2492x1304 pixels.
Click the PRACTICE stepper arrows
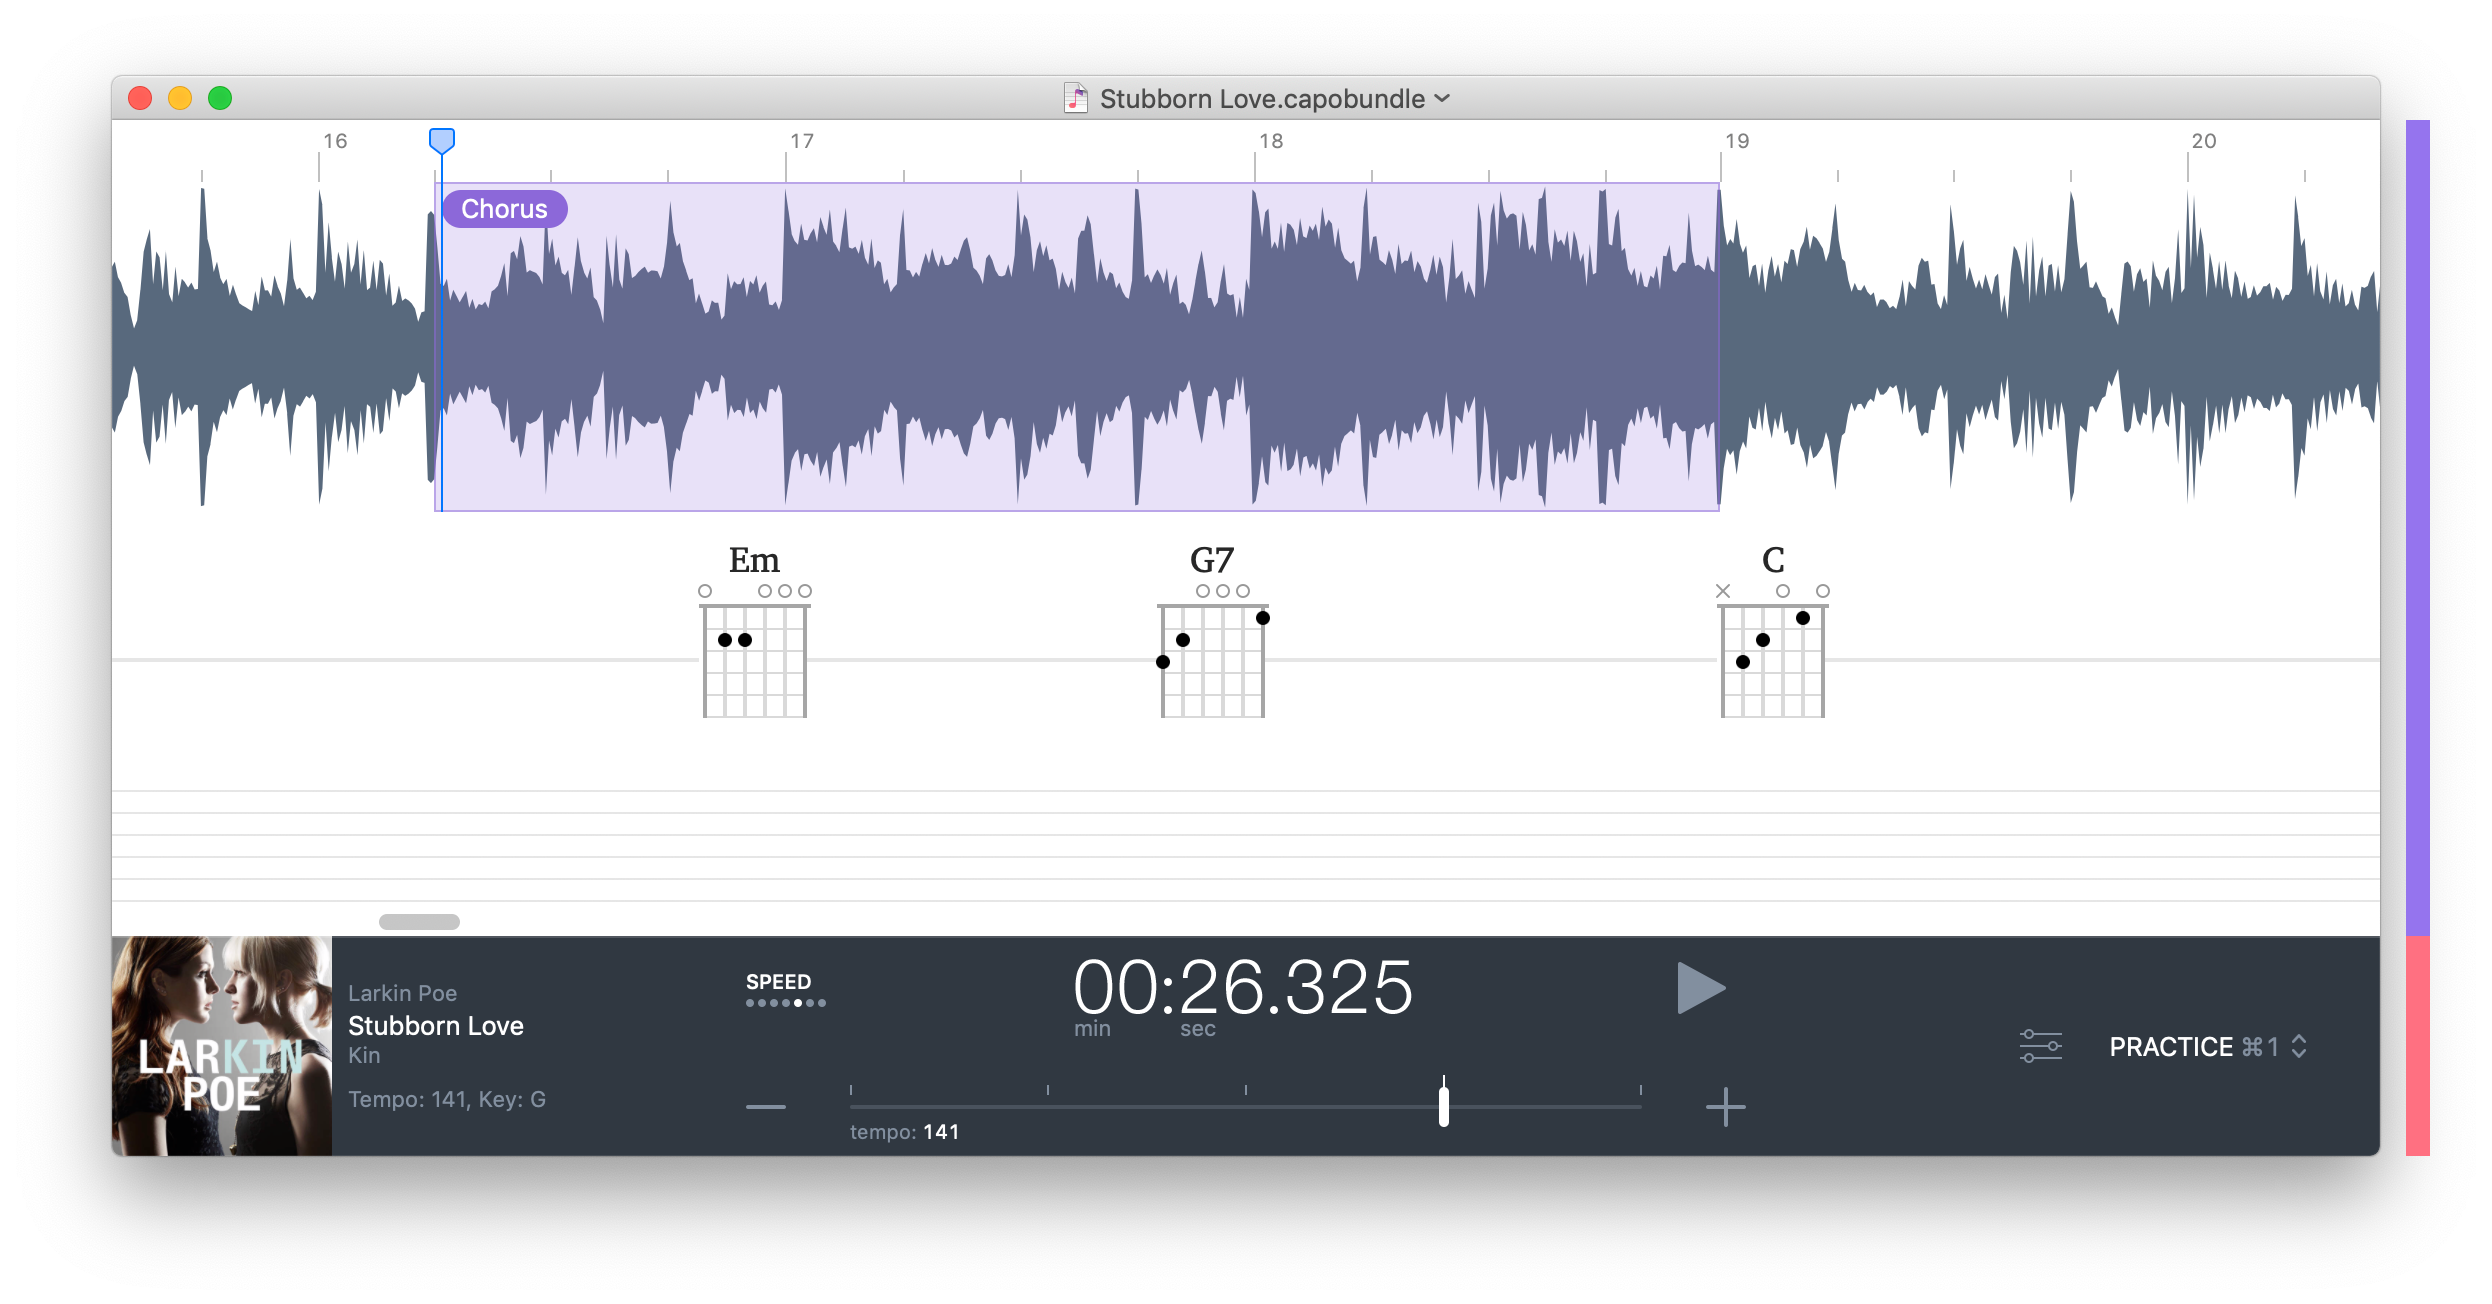point(2299,1047)
